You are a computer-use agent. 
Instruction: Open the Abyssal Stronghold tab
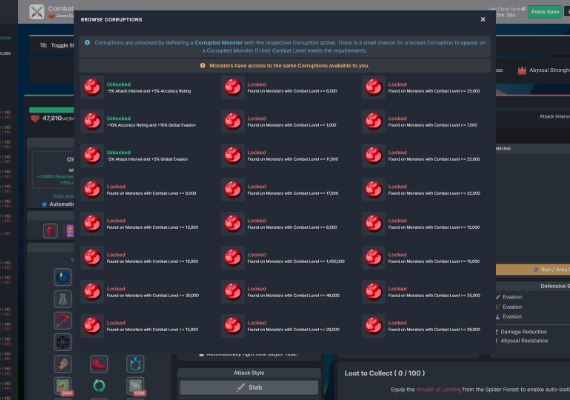[x=544, y=70]
